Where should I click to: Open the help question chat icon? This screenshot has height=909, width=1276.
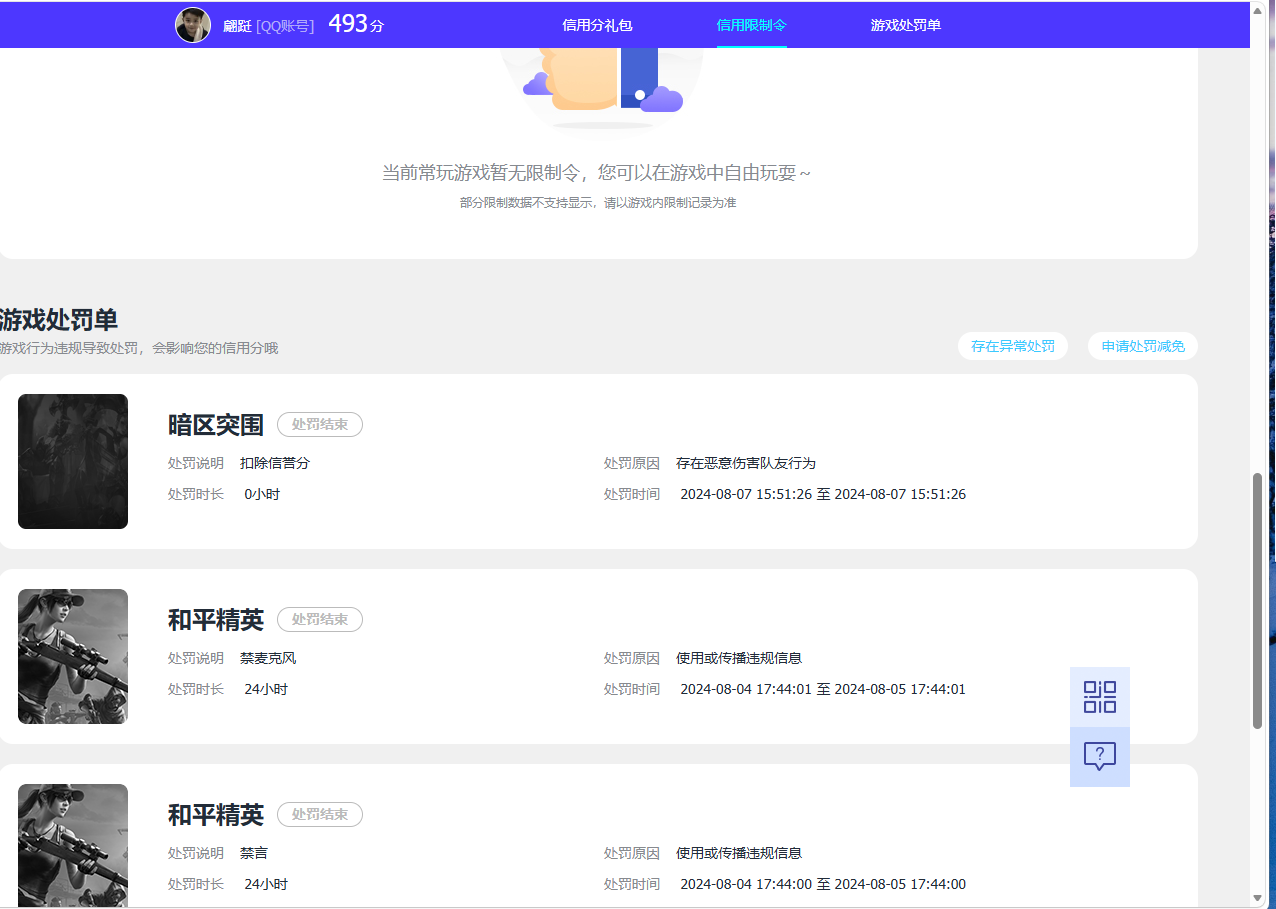click(1100, 757)
